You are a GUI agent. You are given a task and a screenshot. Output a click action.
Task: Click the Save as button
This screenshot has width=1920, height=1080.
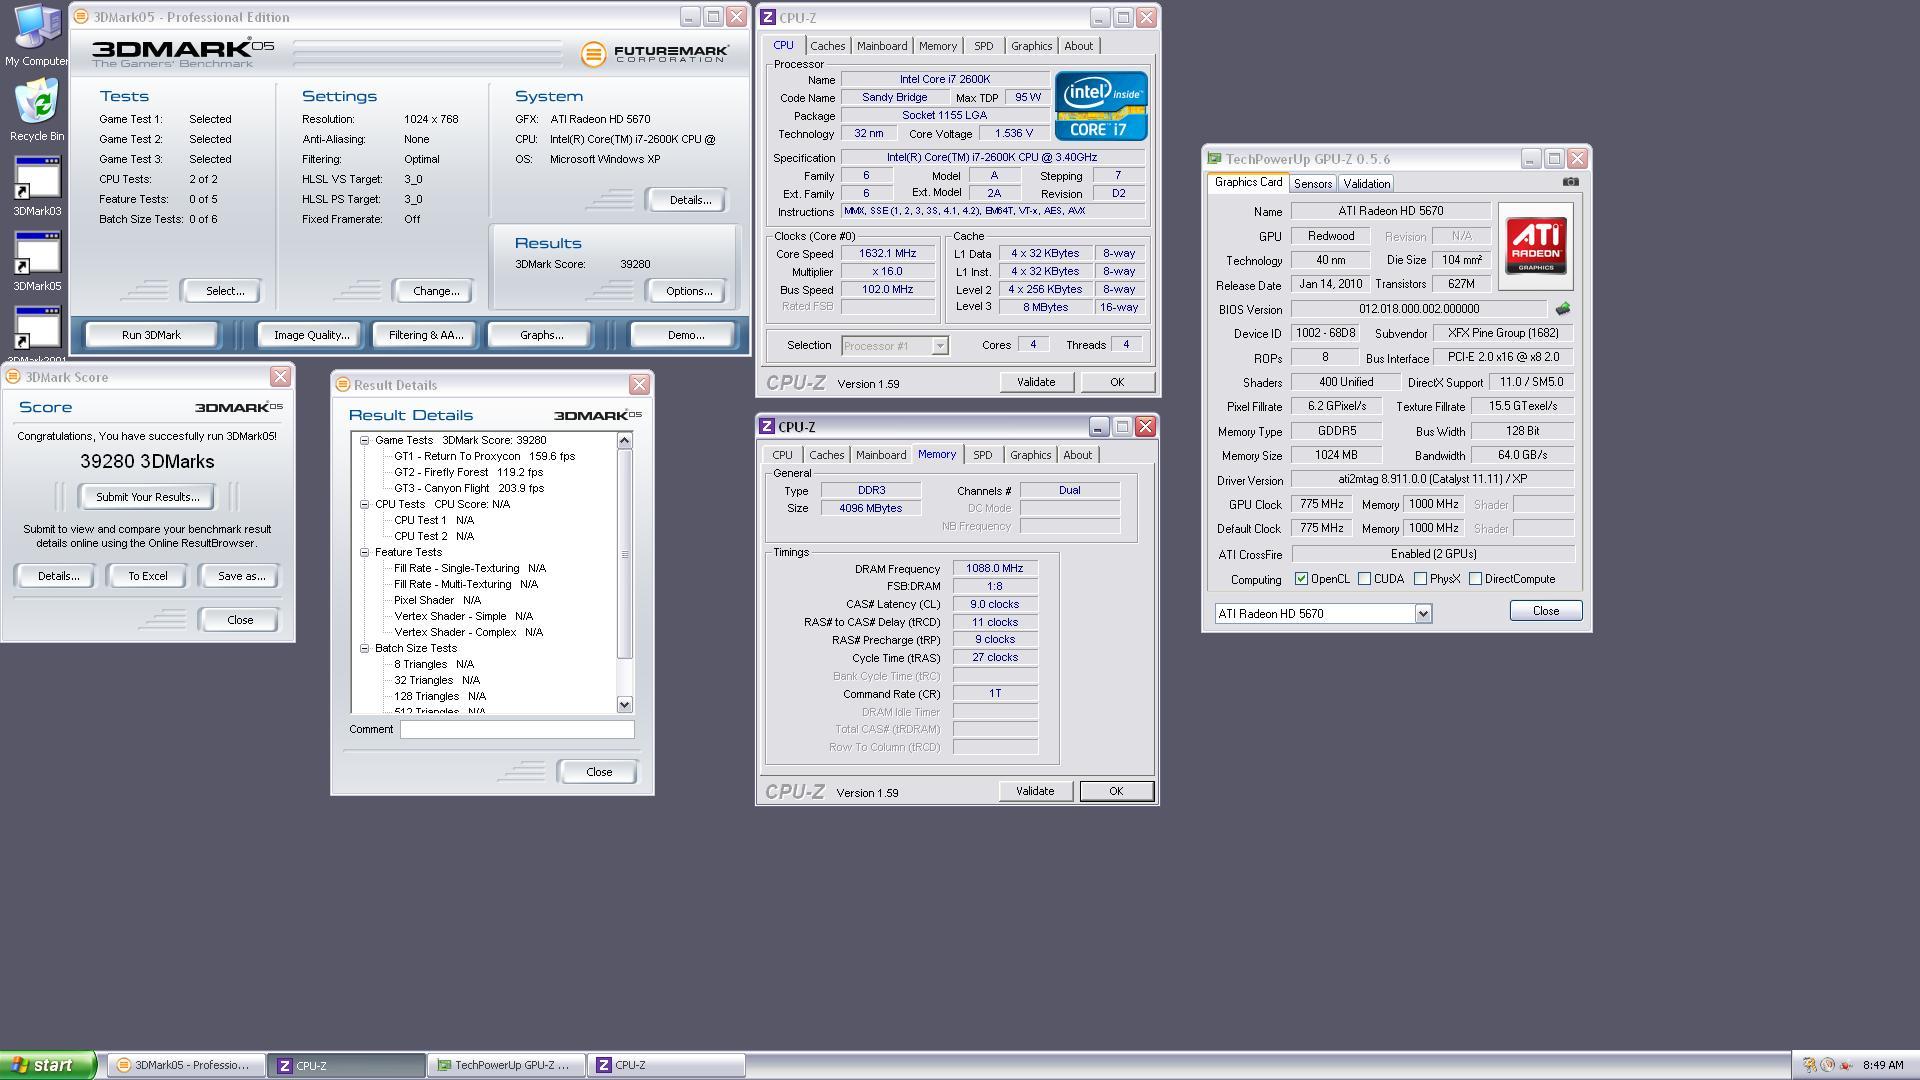[241, 576]
